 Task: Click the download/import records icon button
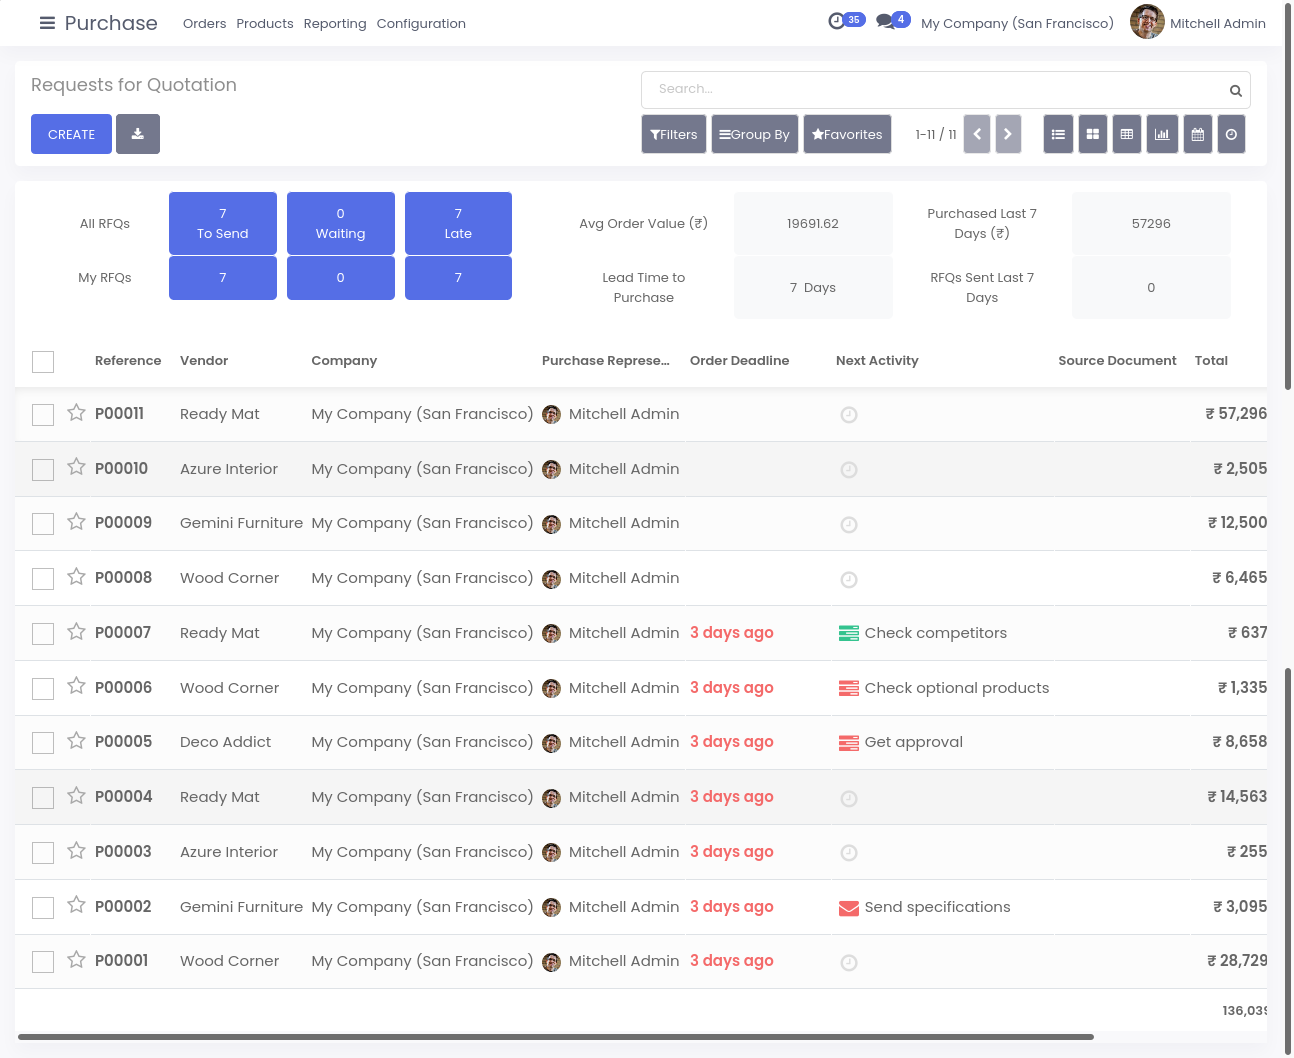[x=138, y=134]
